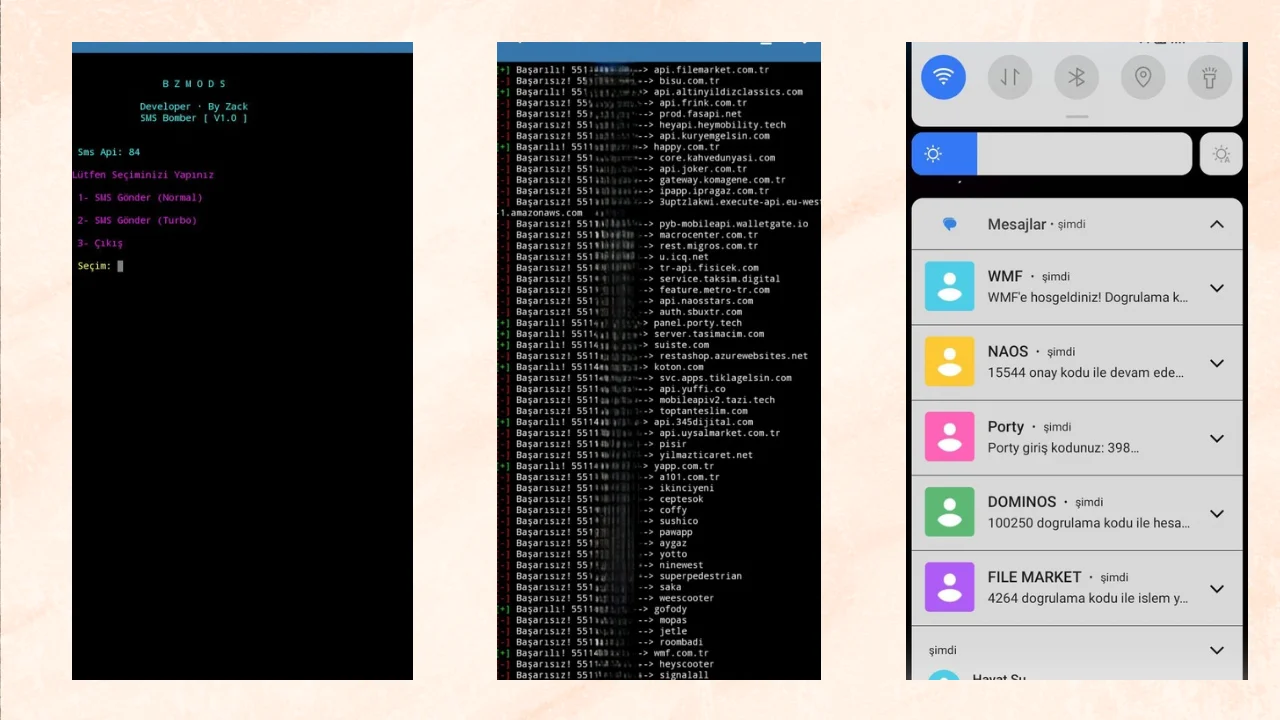Expand the DOMINOS message notification
Viewport: 1280px width, 720px height.
[1217, 513]
